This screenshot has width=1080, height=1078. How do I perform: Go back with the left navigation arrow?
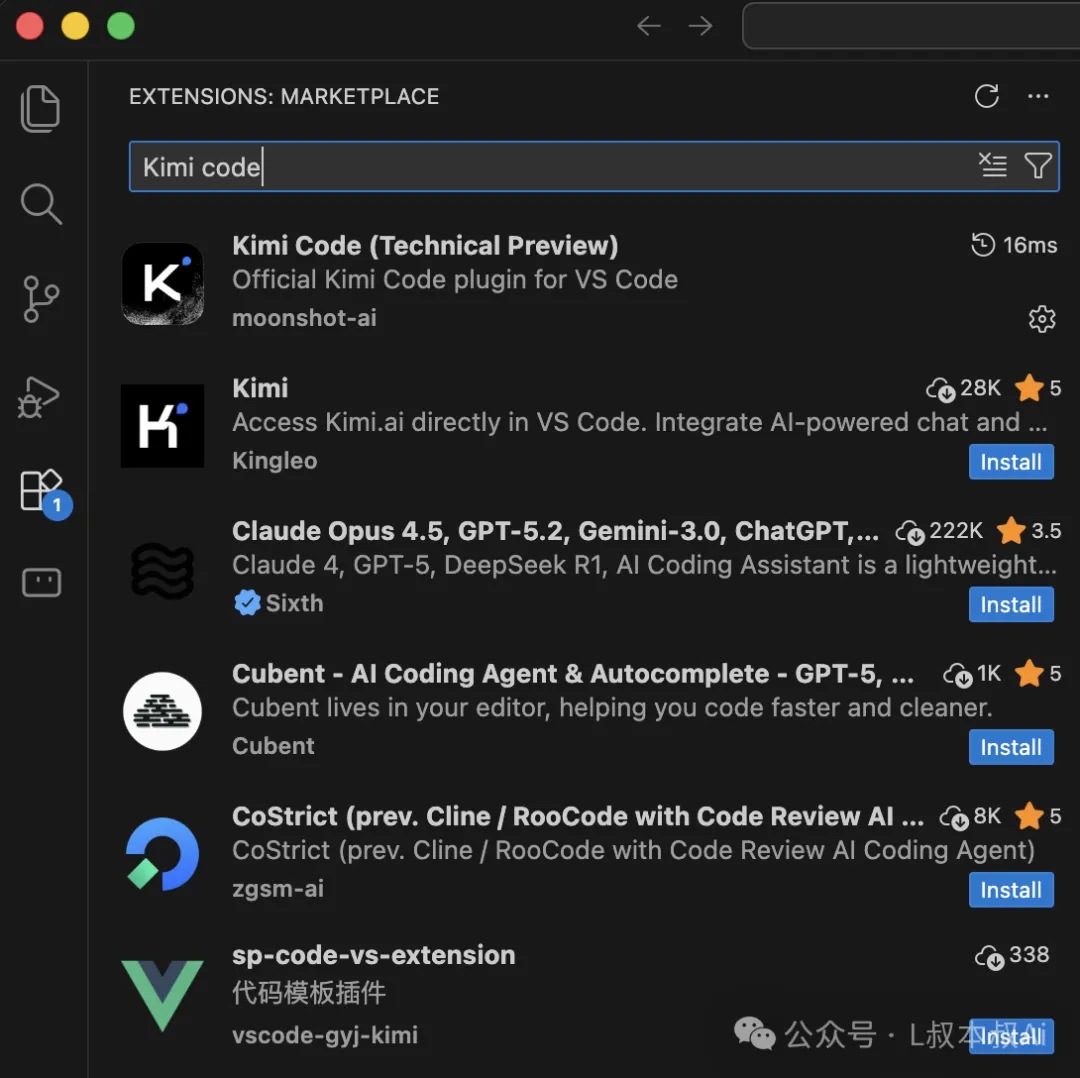coord(648,26)
